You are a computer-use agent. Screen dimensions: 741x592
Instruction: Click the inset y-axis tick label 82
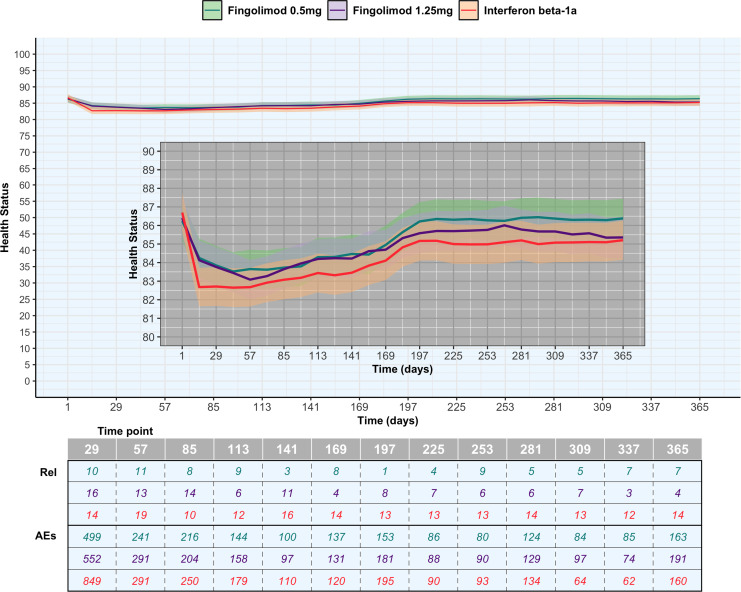[148, 300]
